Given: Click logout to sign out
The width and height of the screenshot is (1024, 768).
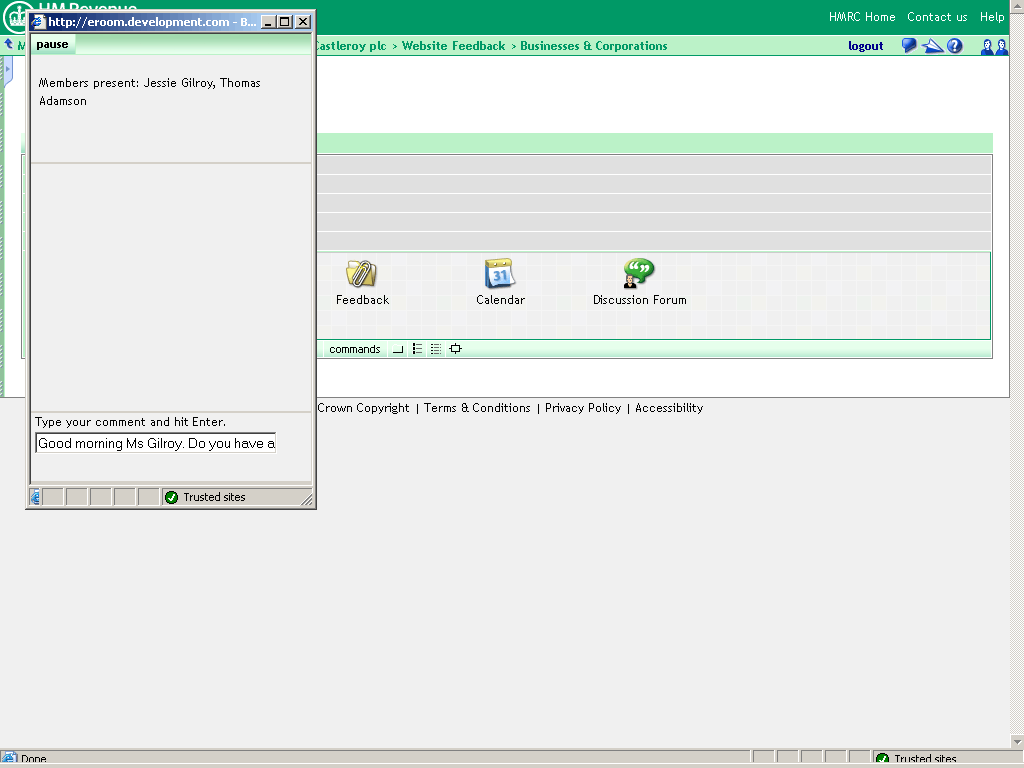Looking at the screenshot, I should click(865, 46).
